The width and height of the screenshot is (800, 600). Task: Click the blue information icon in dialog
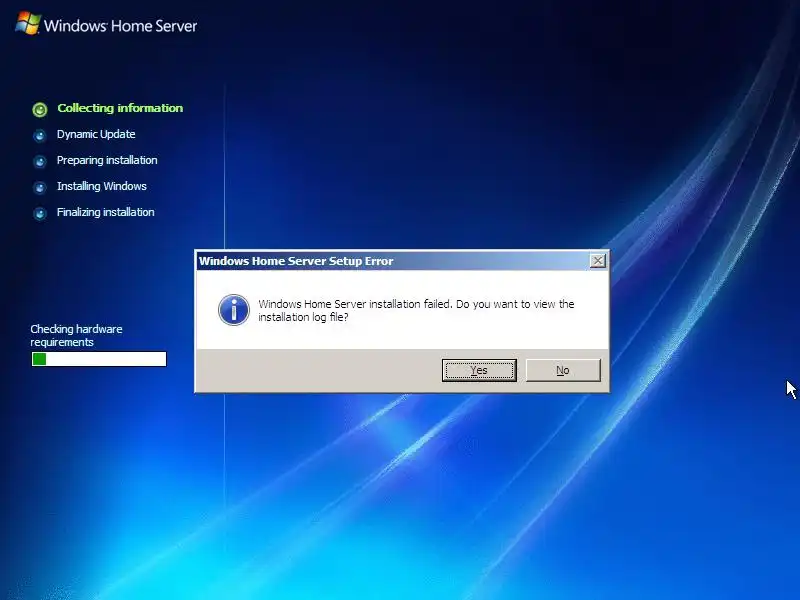[234, 310]
